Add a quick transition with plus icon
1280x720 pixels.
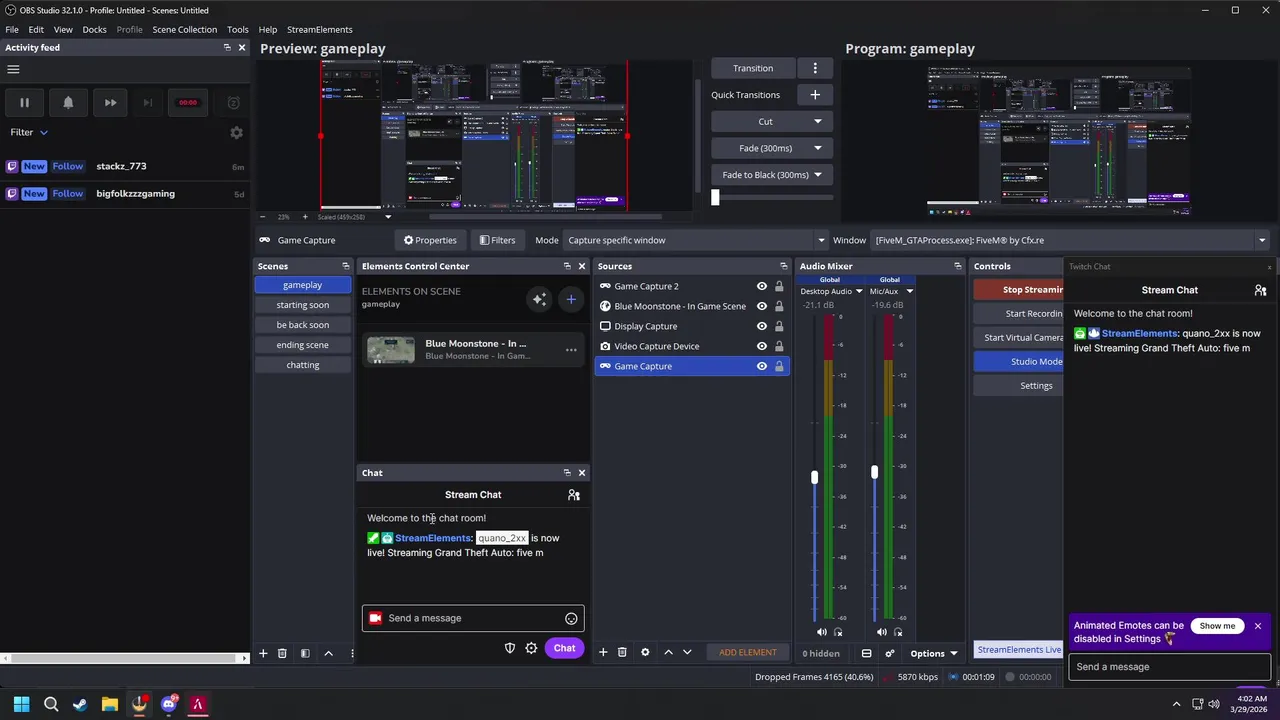point(815,94)
